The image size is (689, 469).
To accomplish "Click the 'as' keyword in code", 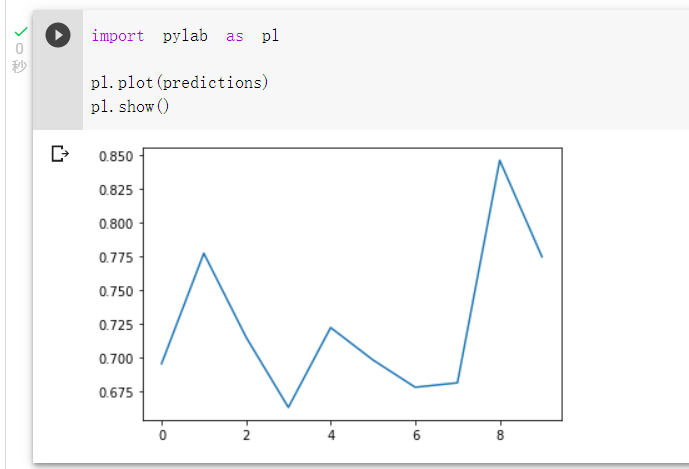I will click(x=235, y=36).
